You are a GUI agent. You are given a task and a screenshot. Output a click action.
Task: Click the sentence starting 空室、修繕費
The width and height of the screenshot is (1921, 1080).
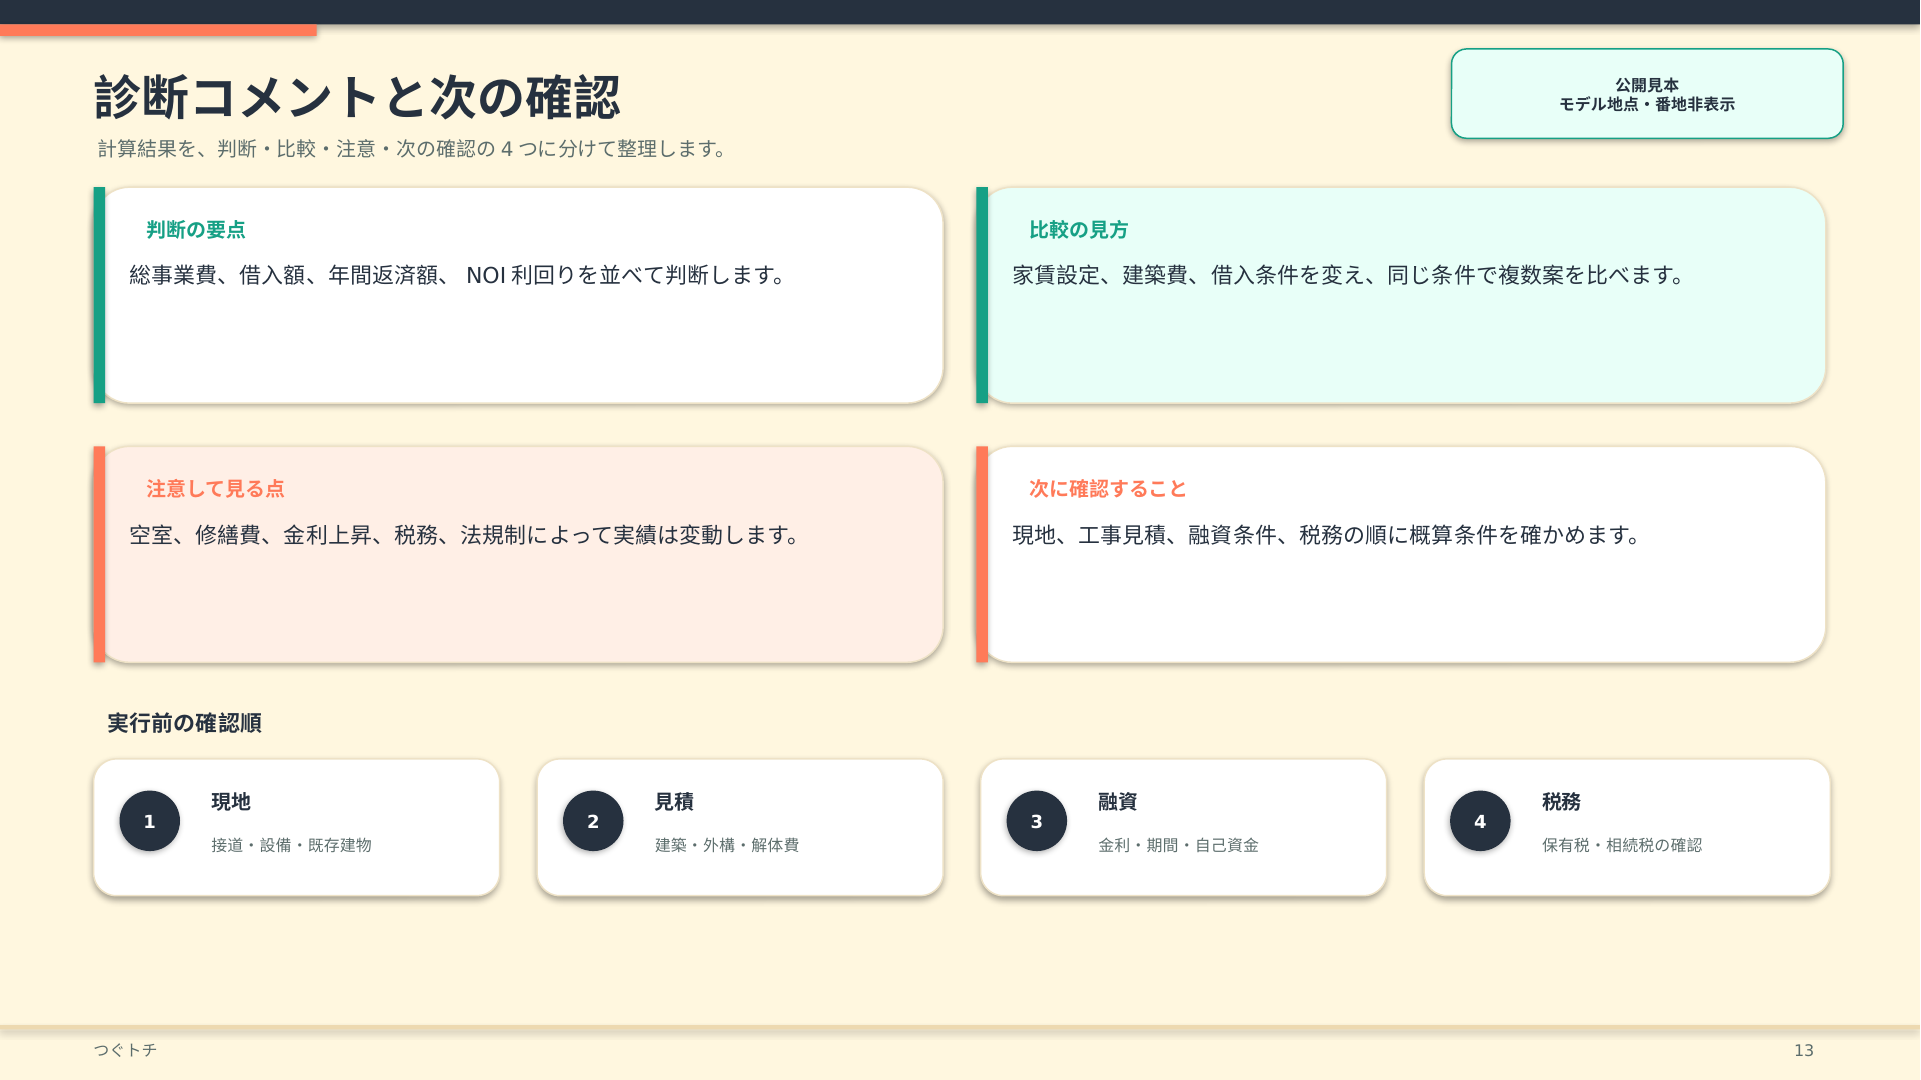[x=466, y=535]
